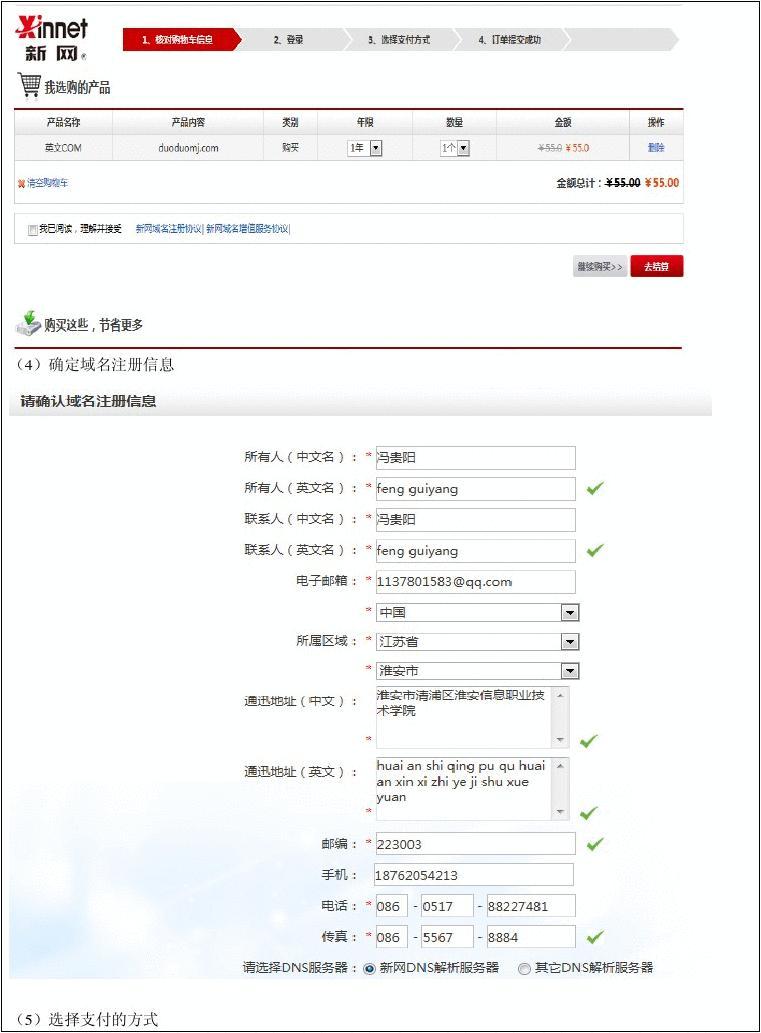Click scrollbar of English address textarea
The height and width of the screenshot is (1033, 761).
coord(560,788)
